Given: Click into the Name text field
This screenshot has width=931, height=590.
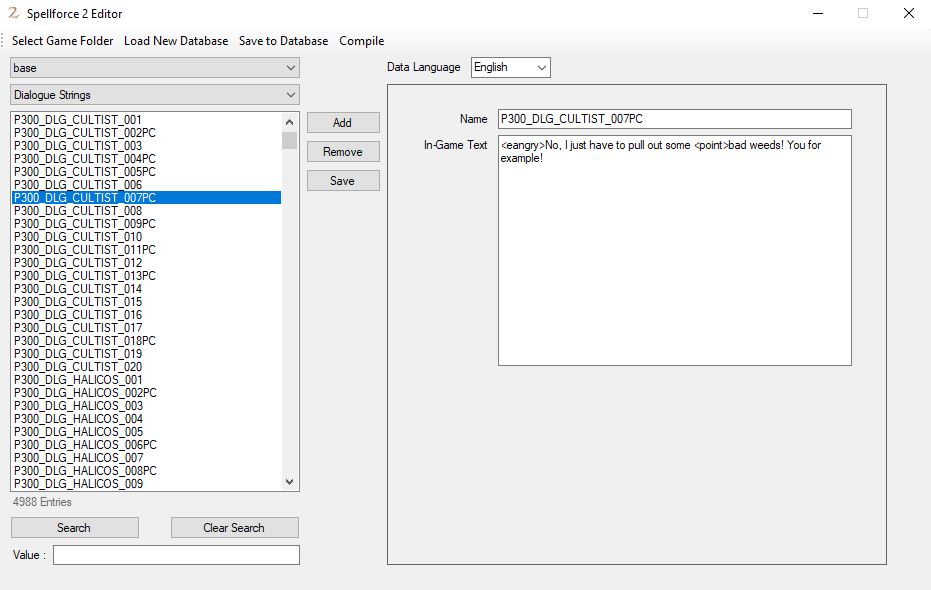Looking at the screenshot, I should tap(674, 119).
